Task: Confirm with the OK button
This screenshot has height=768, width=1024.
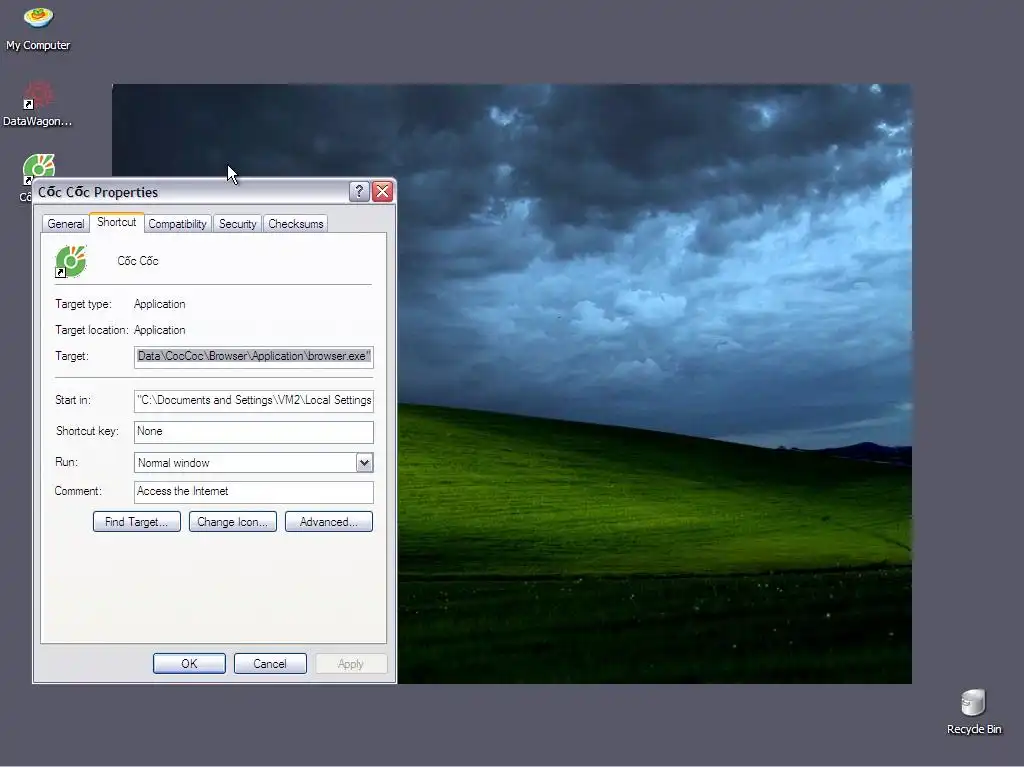Action: pos(189,664)
